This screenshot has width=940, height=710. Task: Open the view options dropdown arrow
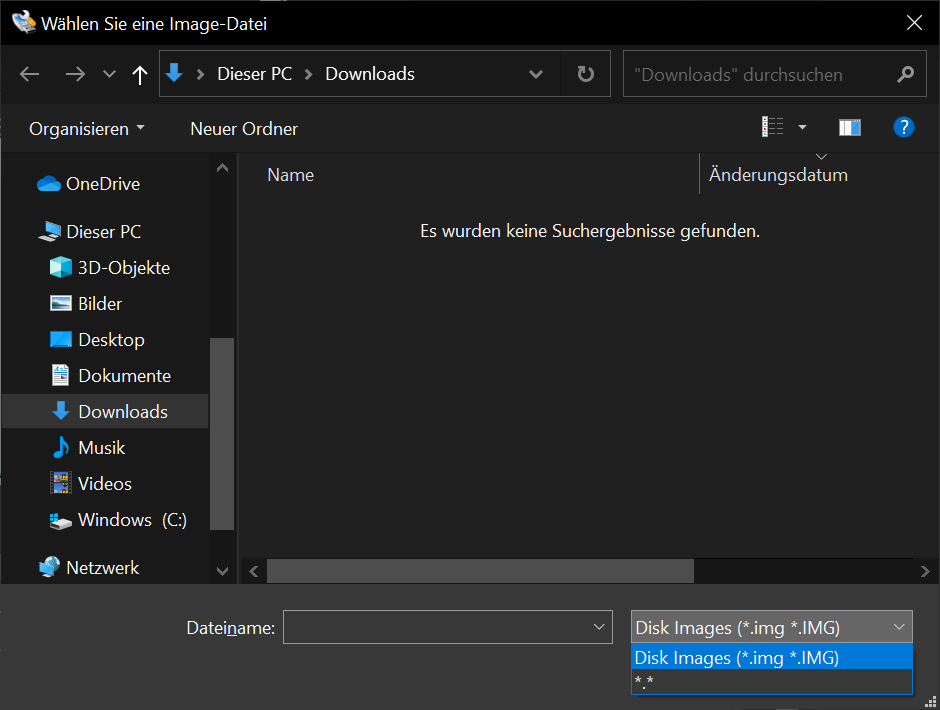[x=802, y=127]
